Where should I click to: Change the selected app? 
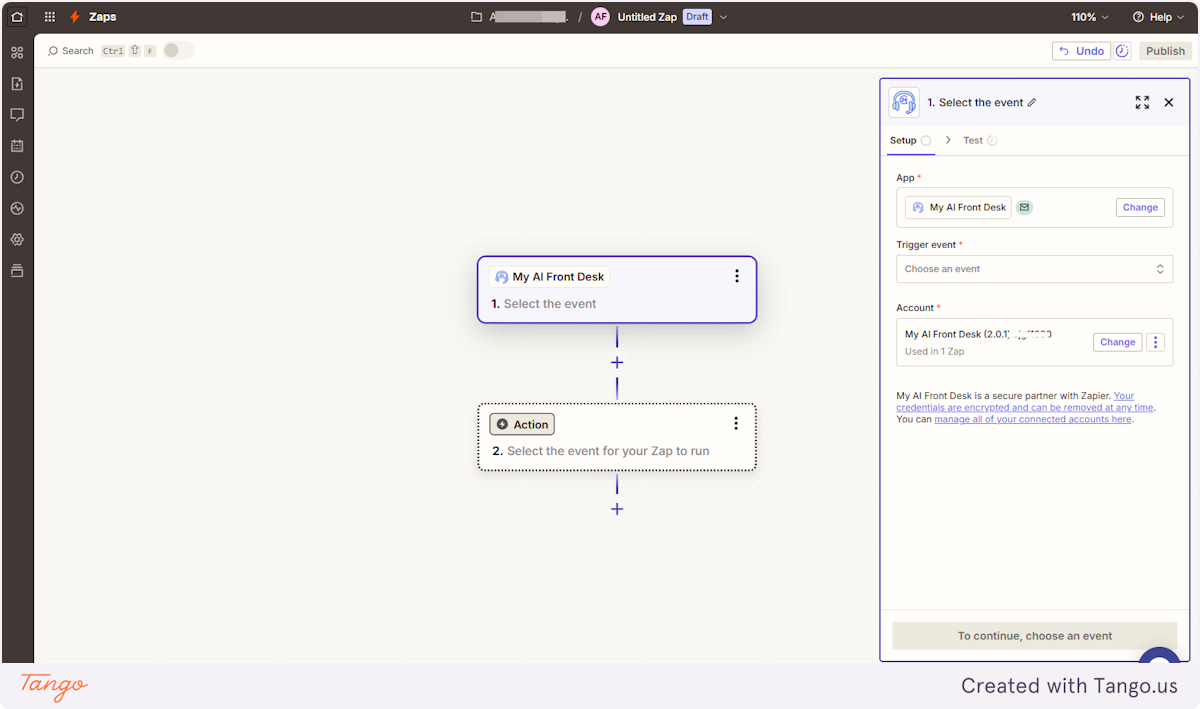(1140, 207)
